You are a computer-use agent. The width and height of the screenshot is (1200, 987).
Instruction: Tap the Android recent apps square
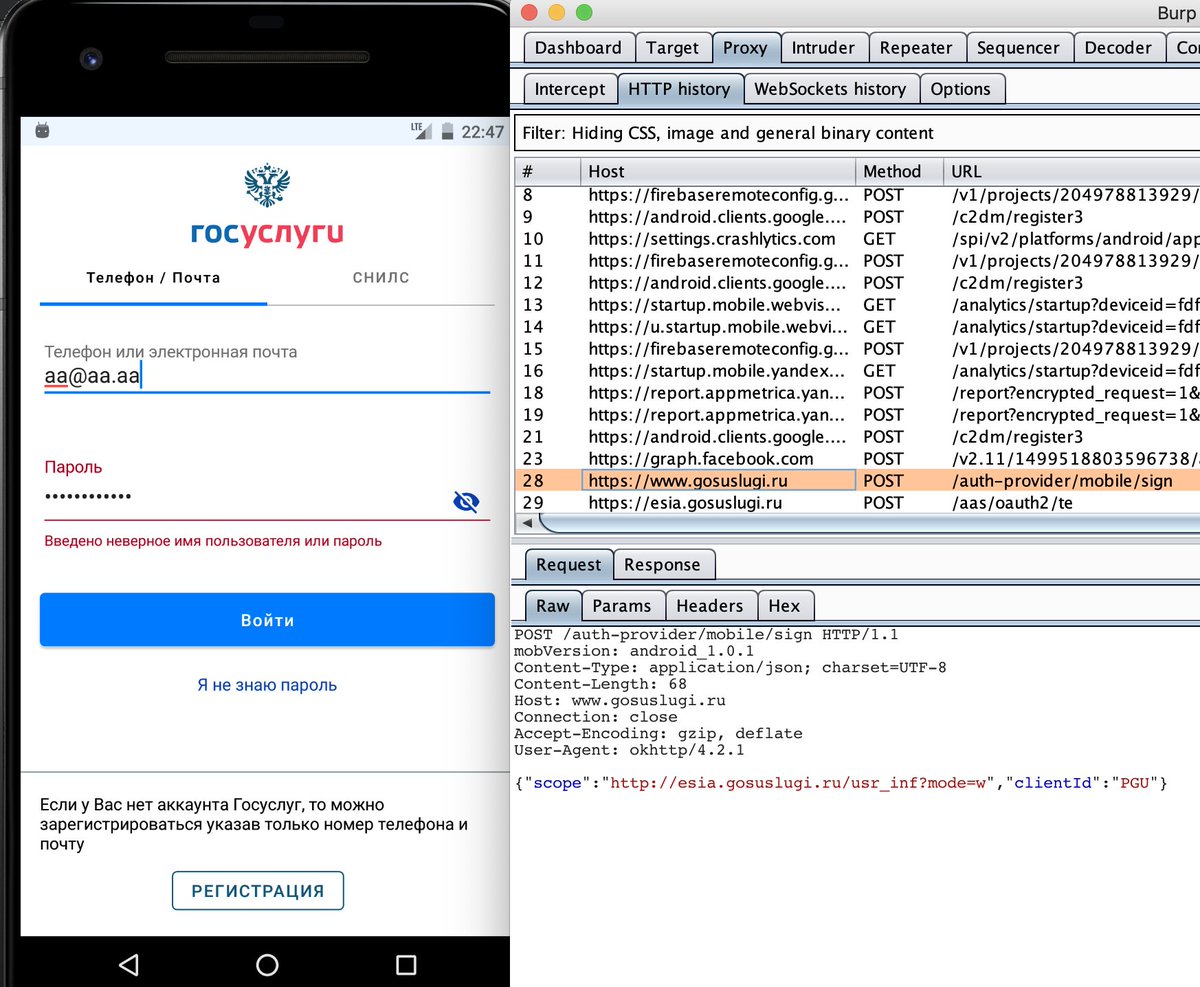(x=406, y=964)
